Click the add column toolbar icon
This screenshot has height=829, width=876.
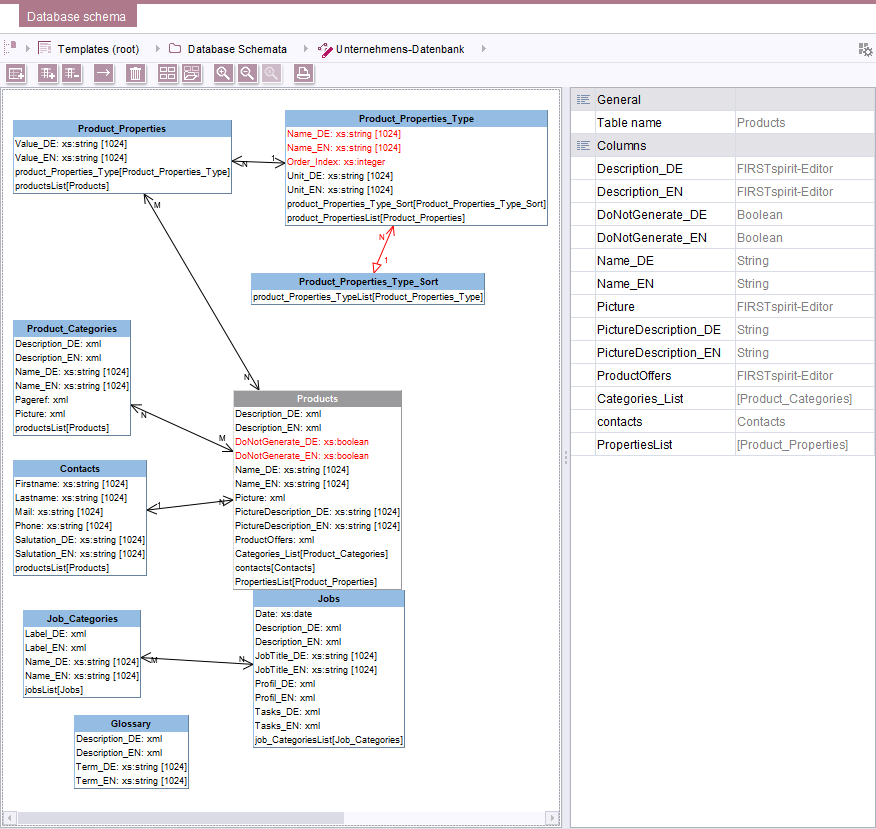[x=47, y=73]
